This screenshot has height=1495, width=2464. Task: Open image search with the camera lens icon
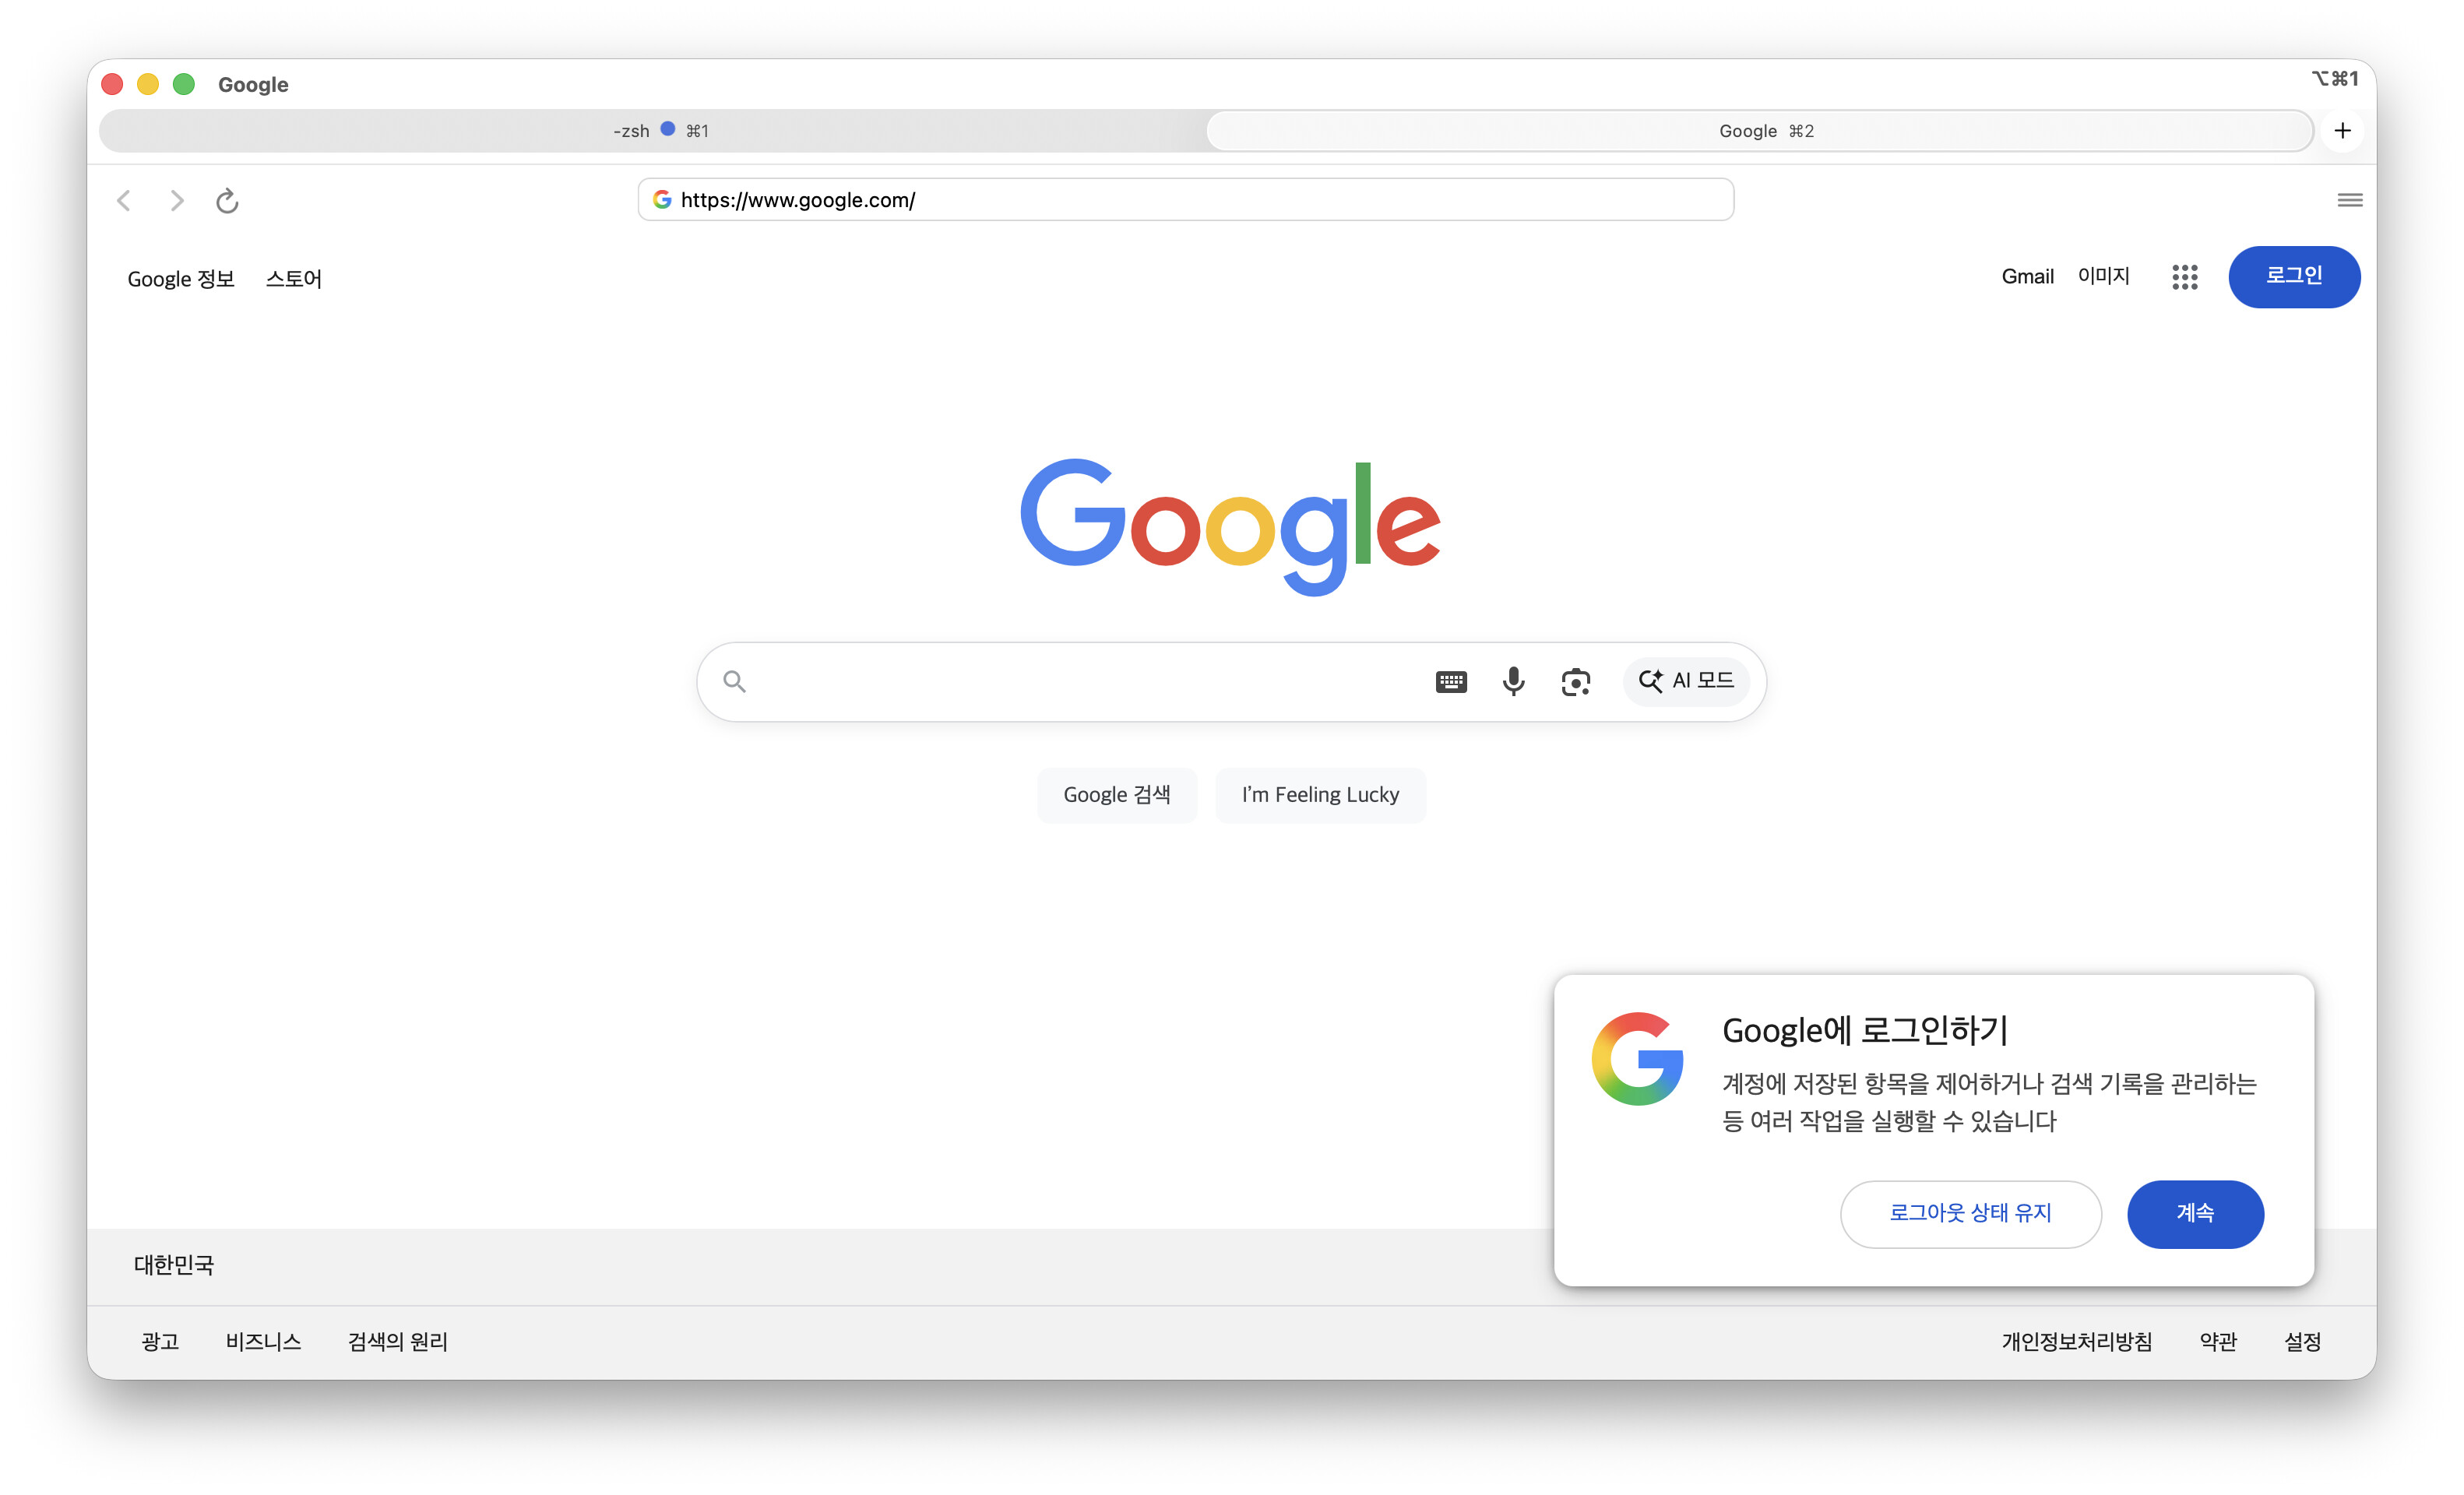click(x=1575, y=682)
